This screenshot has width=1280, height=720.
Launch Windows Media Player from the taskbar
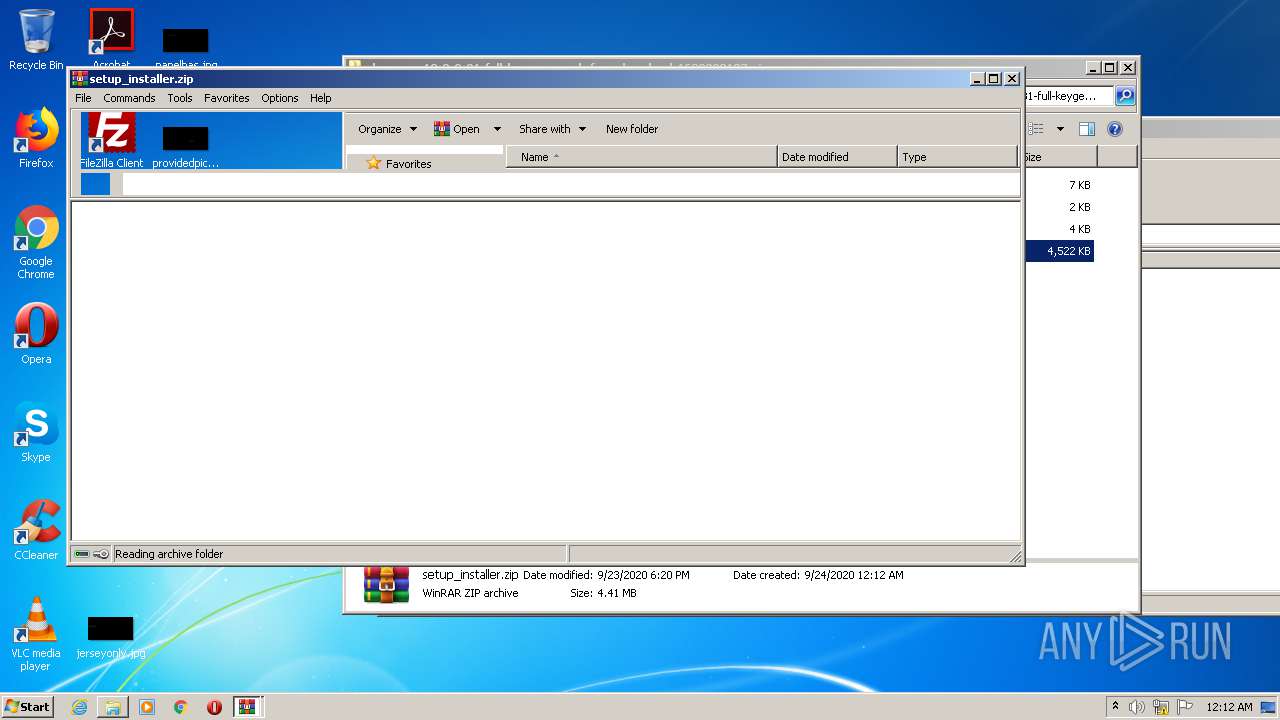(x=147, y=707)
